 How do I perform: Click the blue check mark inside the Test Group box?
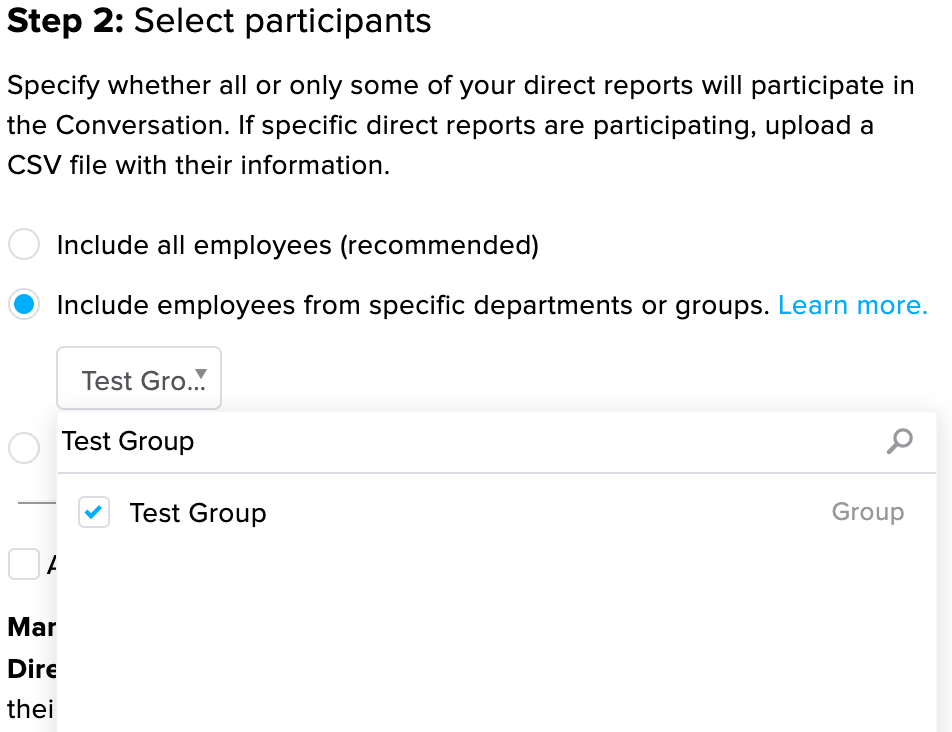[94, 512]
